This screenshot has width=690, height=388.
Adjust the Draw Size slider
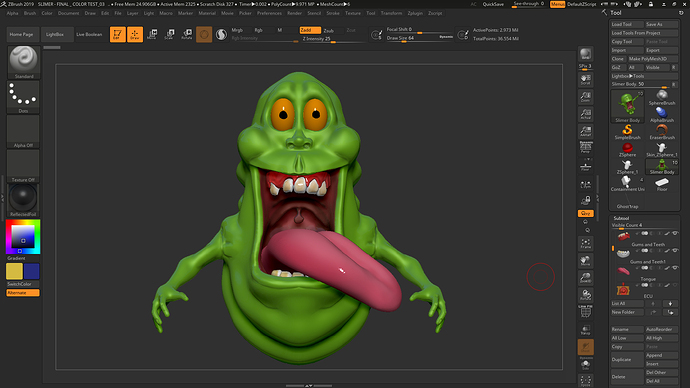[x=419, y=38]
